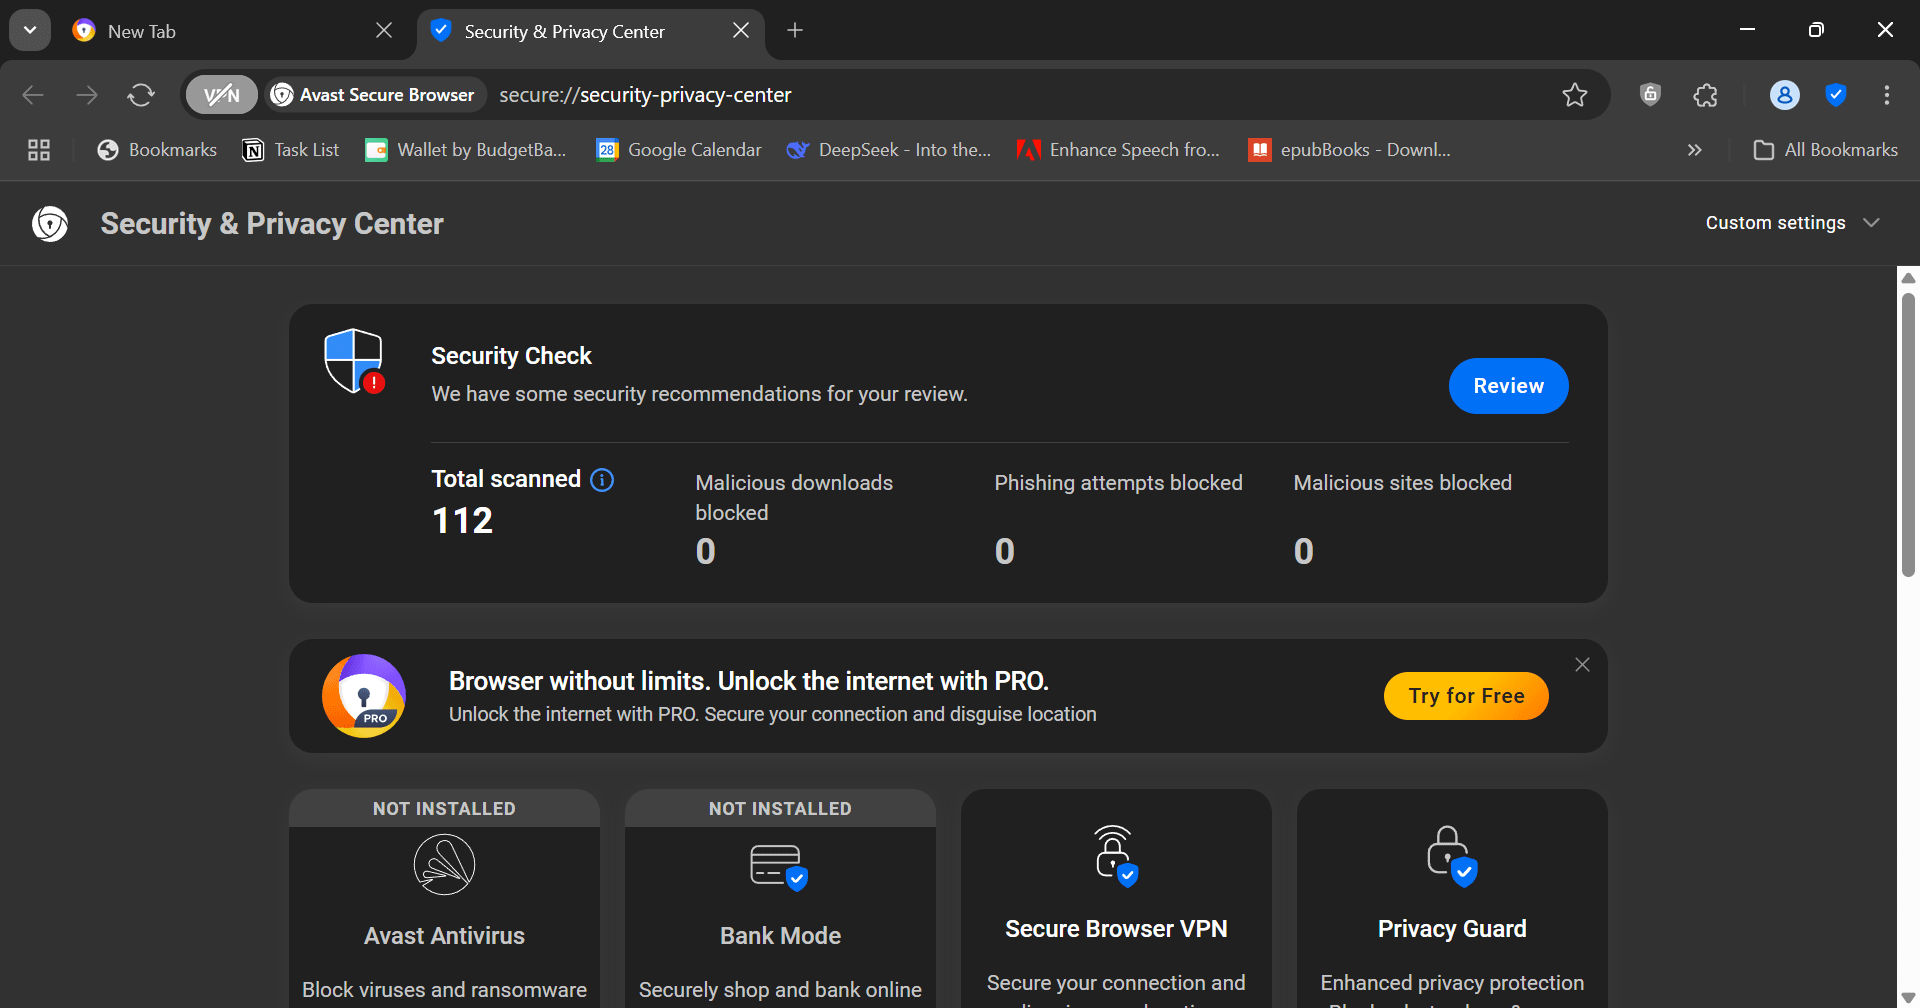Viewport: 1920px width, 1008px height.
Task: Minimize the browser window
Action: pos(1748,30)
